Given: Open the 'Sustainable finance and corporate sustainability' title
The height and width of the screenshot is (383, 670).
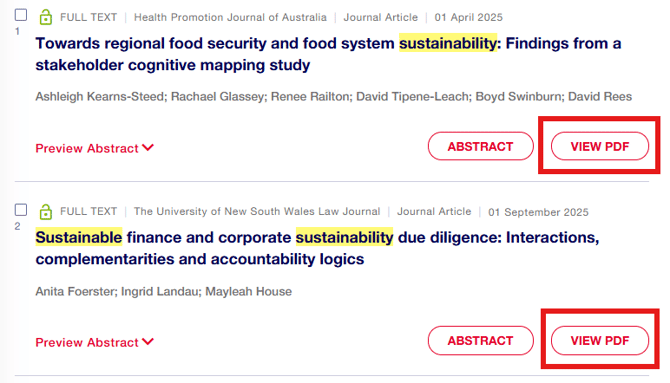Looking at the screenshot, I should coord(317,248).
